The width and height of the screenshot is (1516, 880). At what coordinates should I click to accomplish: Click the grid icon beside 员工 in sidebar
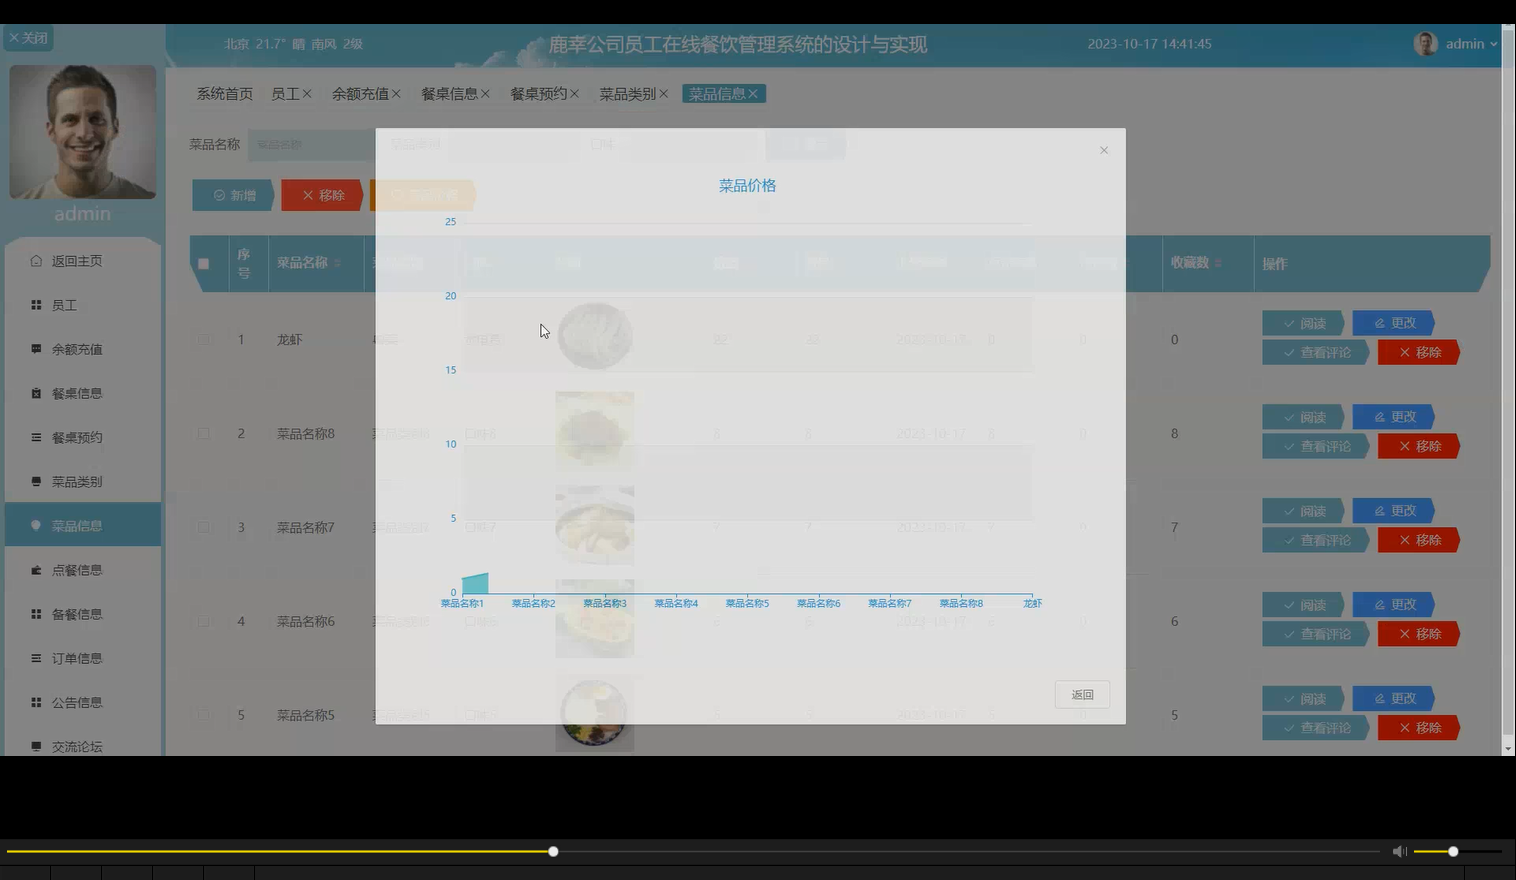coord(36,305)
